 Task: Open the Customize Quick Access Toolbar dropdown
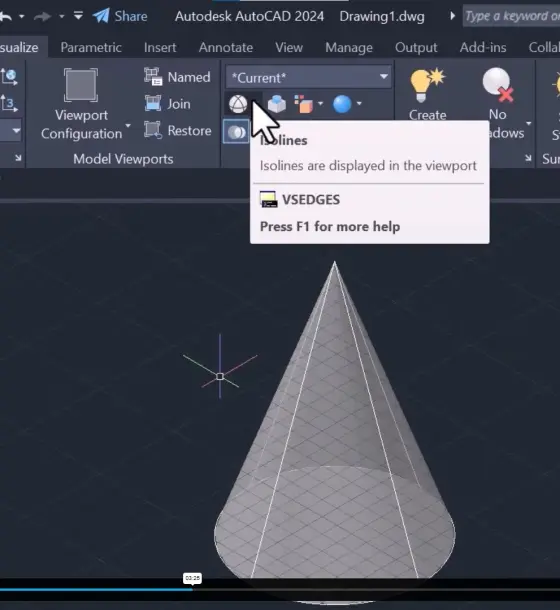(x=78, y=16)
